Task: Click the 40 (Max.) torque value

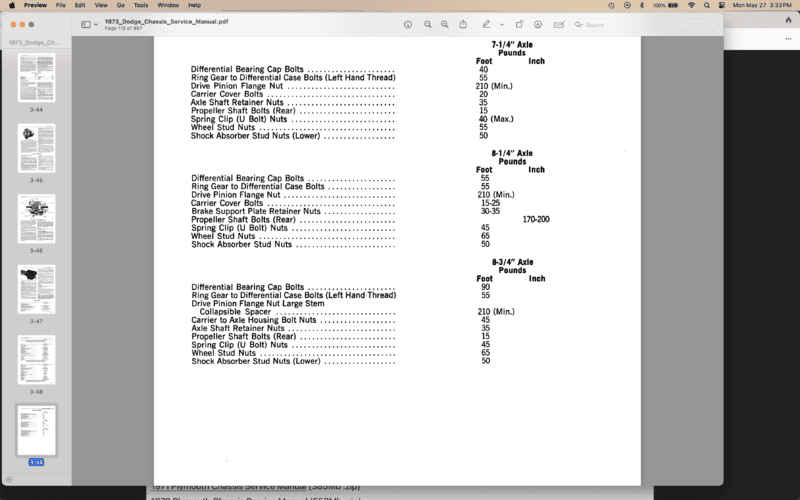Action: click(495, 119)
